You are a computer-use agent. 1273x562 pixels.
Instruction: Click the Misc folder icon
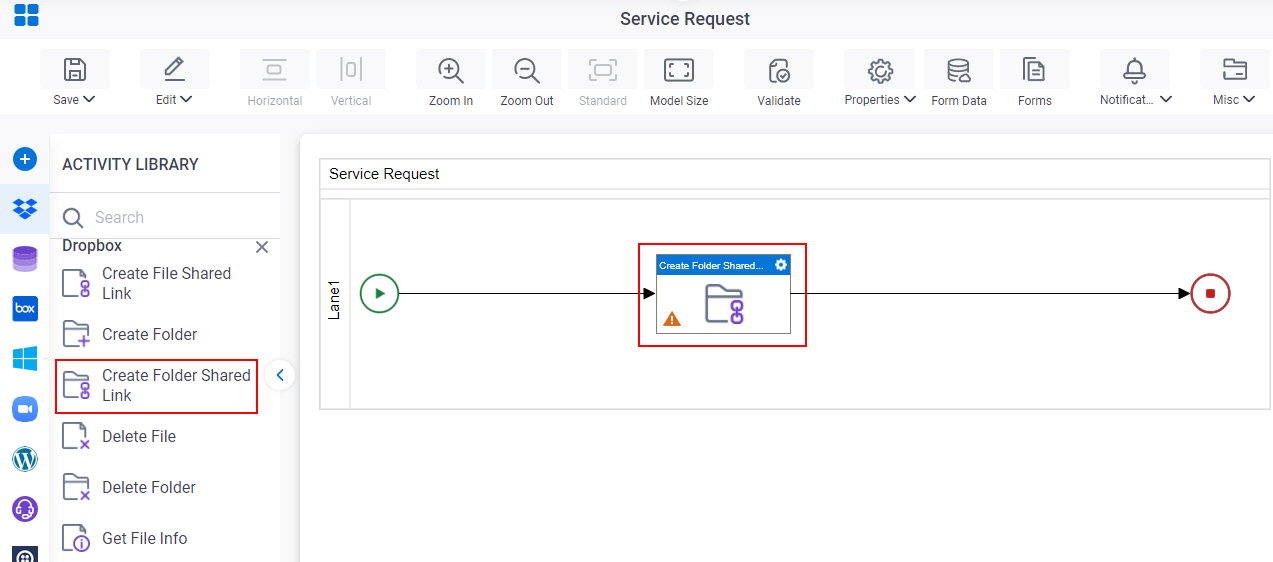pyautogui.click(x=1235, y=69)
